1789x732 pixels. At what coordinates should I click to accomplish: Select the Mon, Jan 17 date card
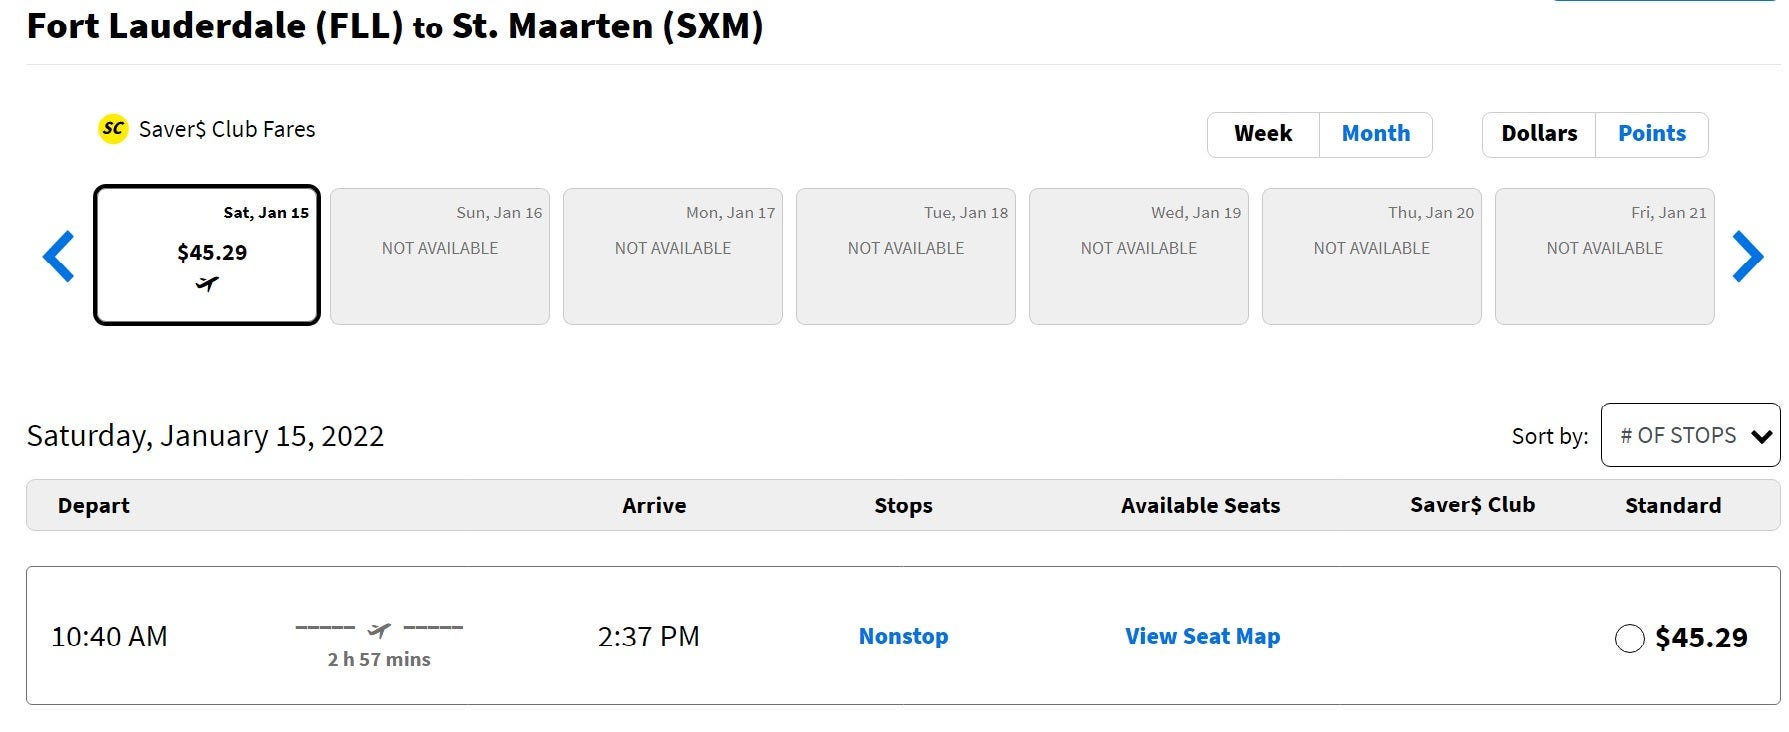673,256
